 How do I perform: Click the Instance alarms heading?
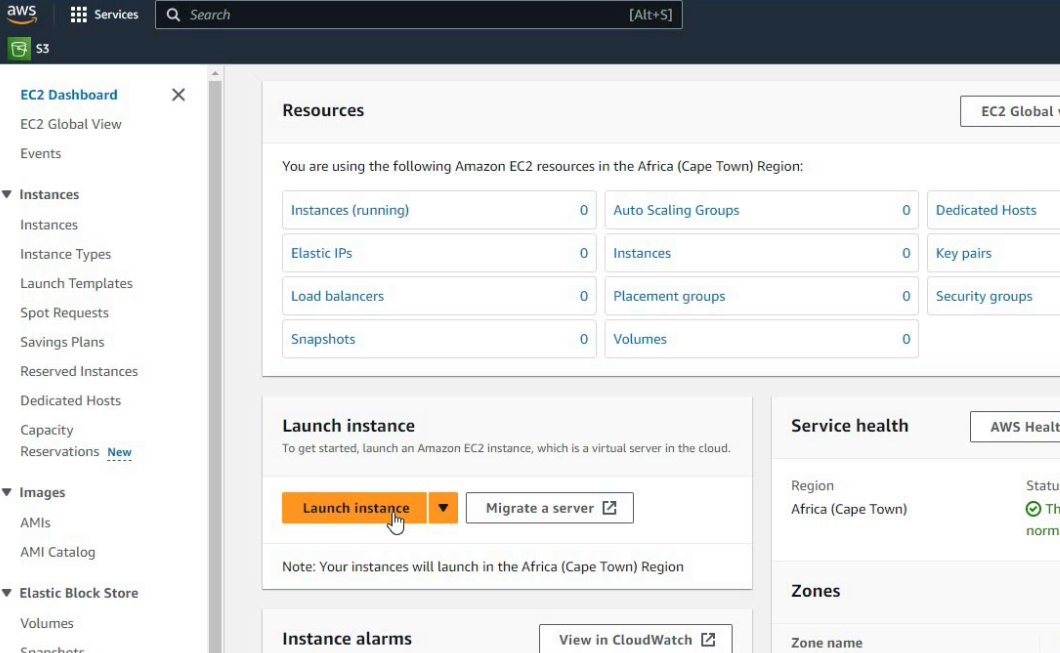point(347,639)
